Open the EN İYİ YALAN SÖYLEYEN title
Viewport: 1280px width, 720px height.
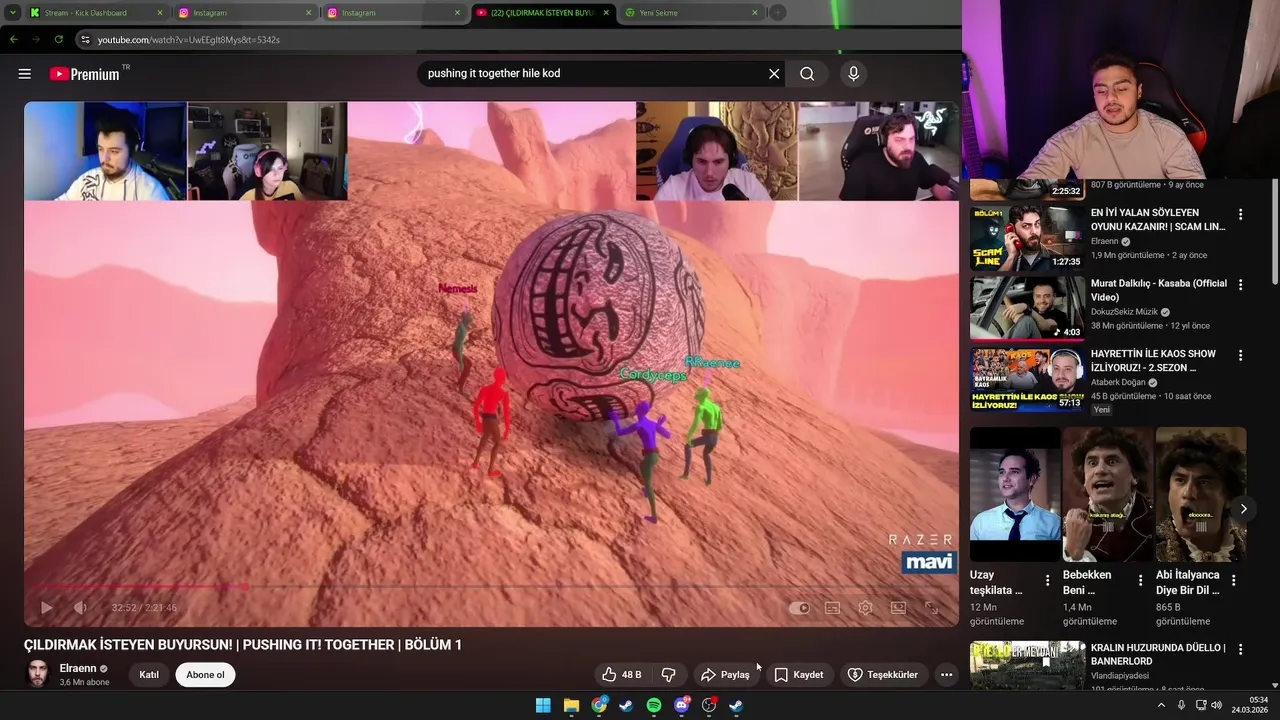(1158, 220)
